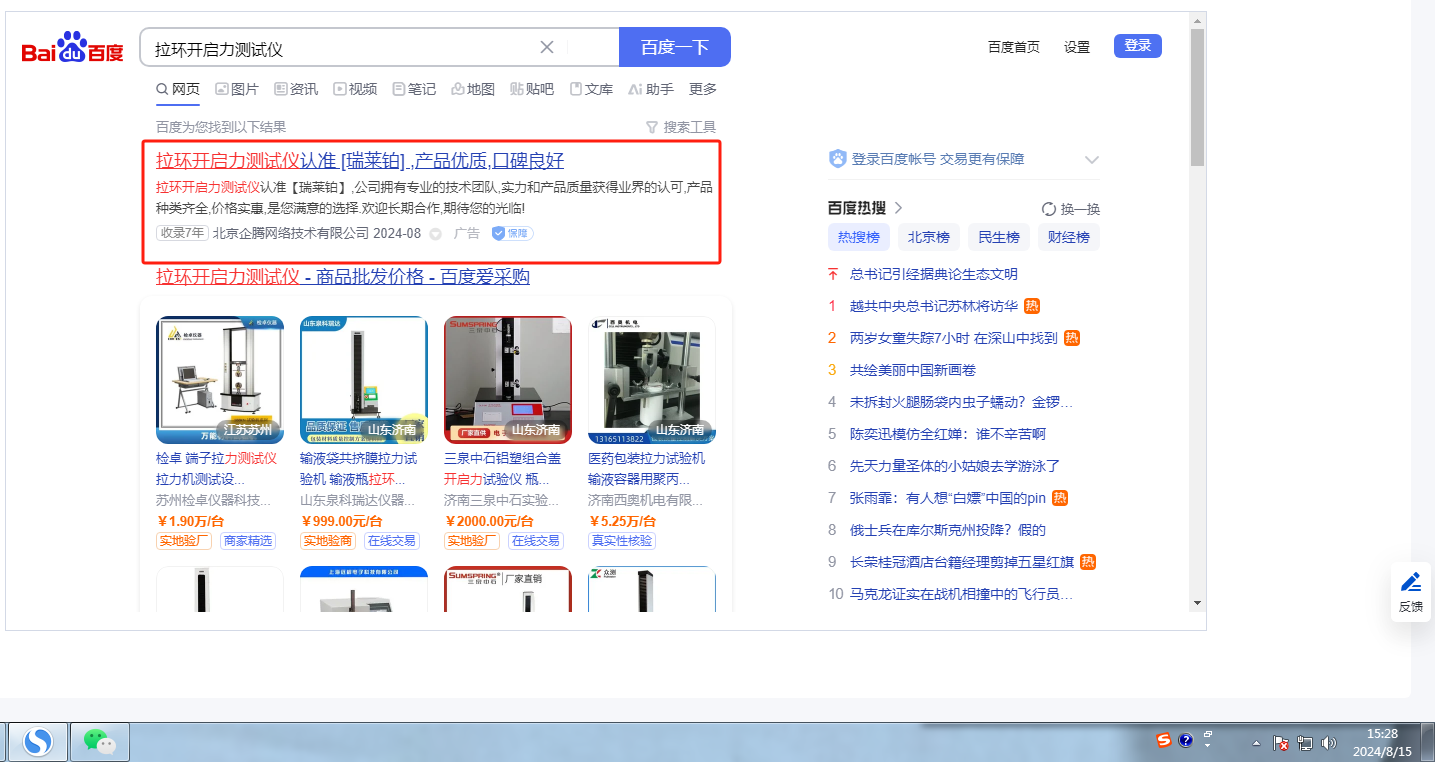Image resolution: width=1435 pixels, height=762 pixels.
Task: Click the network connection tray icon
Action: pos(1305,743)
